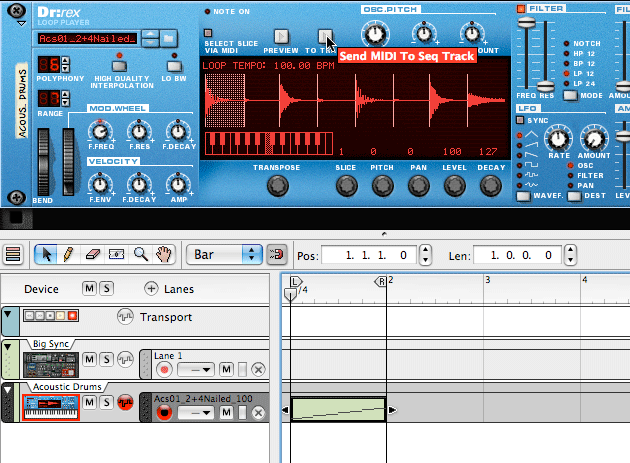Open the Bar snap value dropdown
The width and height of the screenshot is (630, 463).
pos(225,254)
